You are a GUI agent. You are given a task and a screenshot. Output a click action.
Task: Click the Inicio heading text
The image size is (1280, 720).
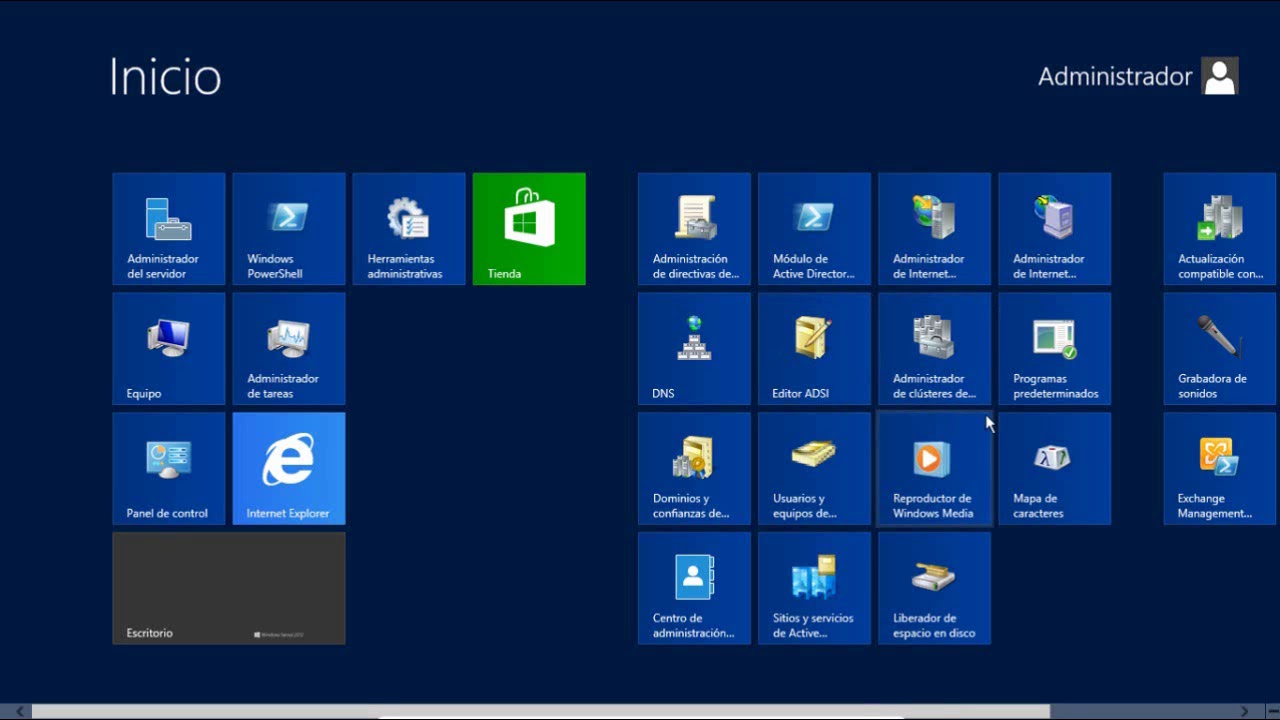pos(165,77)
